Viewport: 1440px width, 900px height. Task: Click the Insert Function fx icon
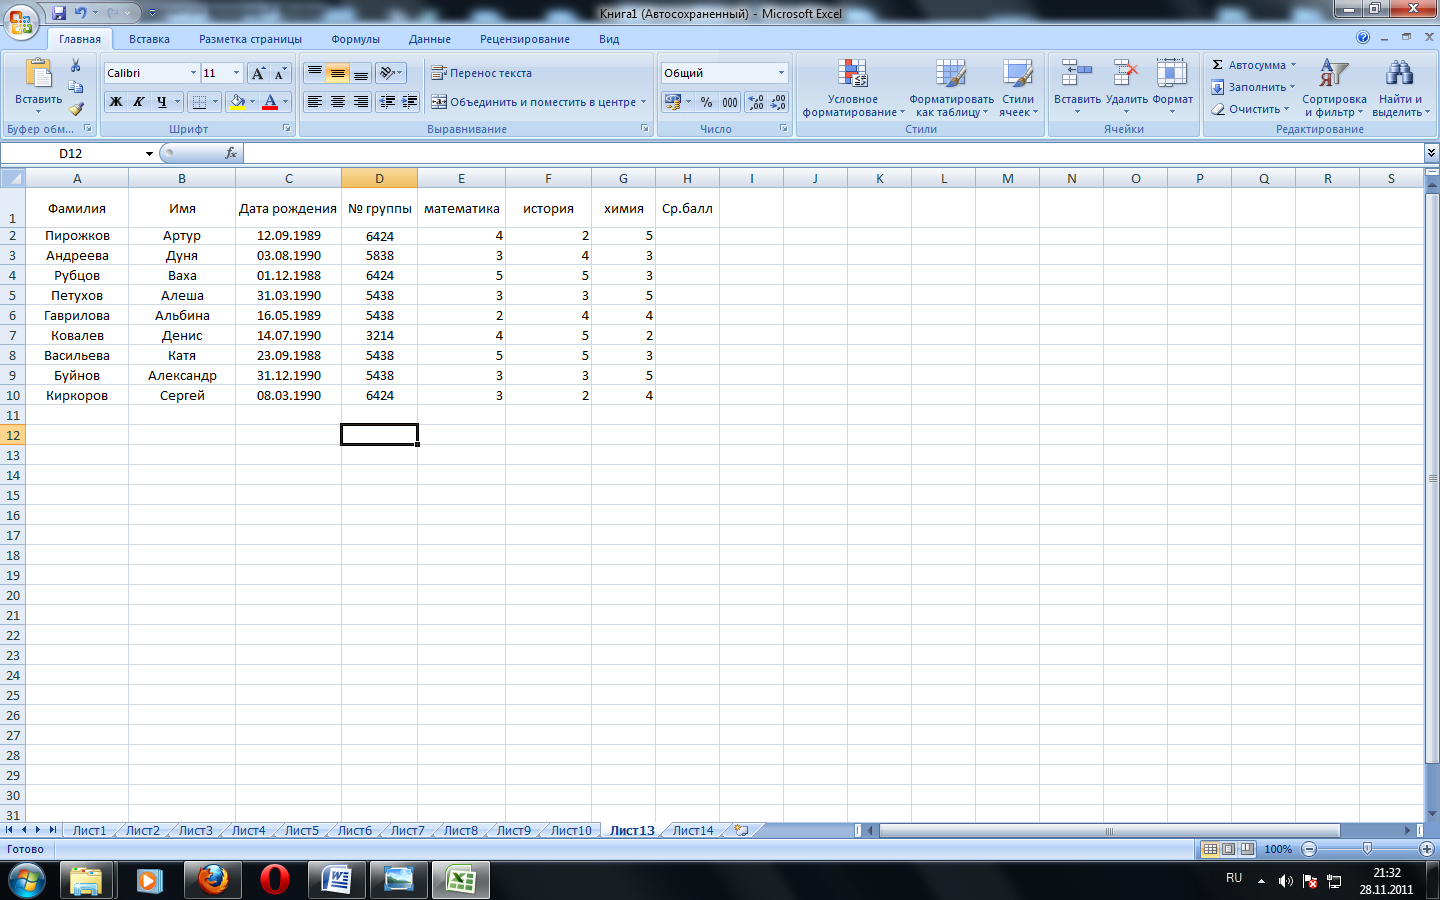[231, 153]
